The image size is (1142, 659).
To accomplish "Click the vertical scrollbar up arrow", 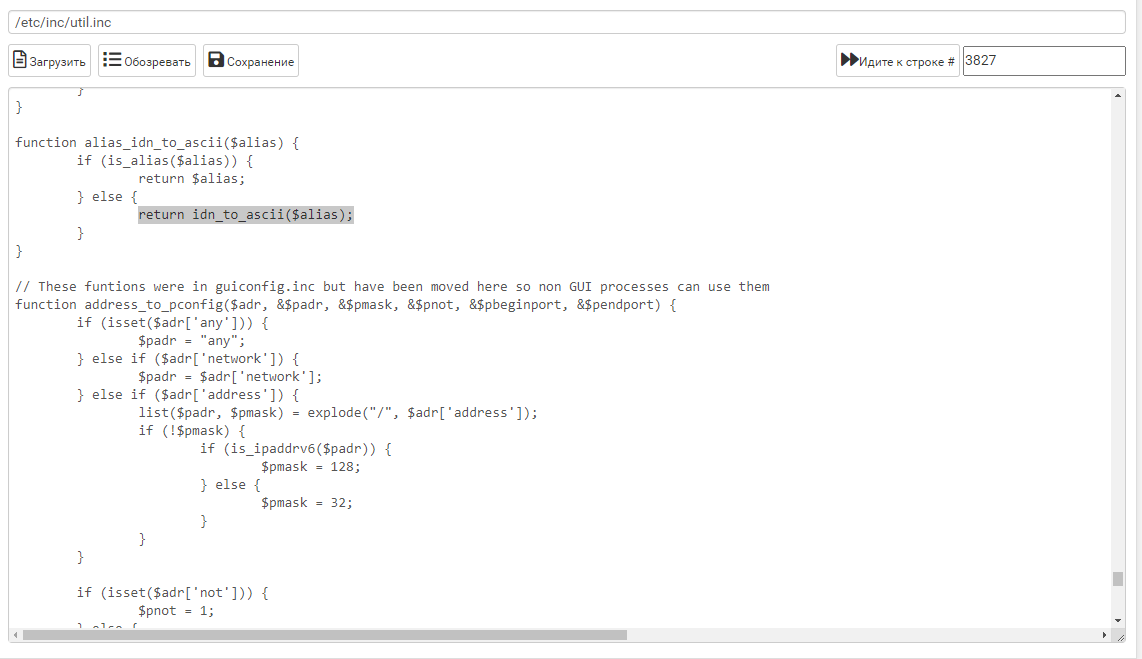I will click(x=1118, y=95).
